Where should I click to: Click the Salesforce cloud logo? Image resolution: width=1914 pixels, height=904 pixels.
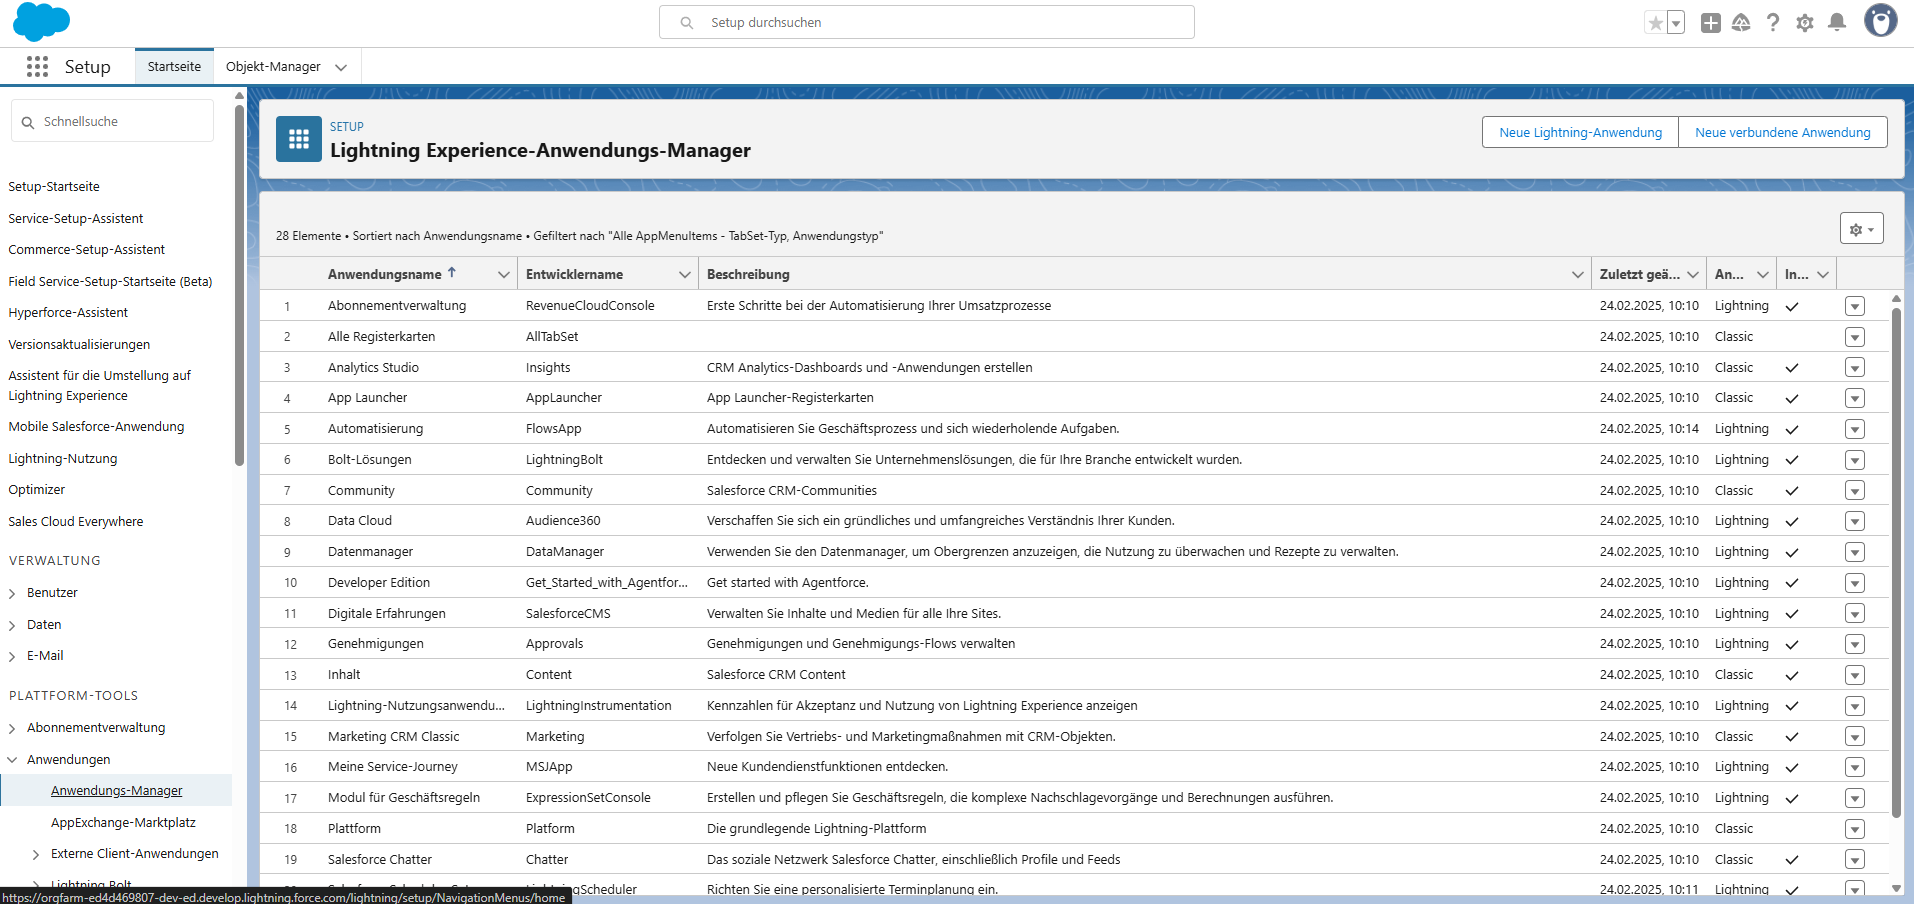tap(41, 22)
